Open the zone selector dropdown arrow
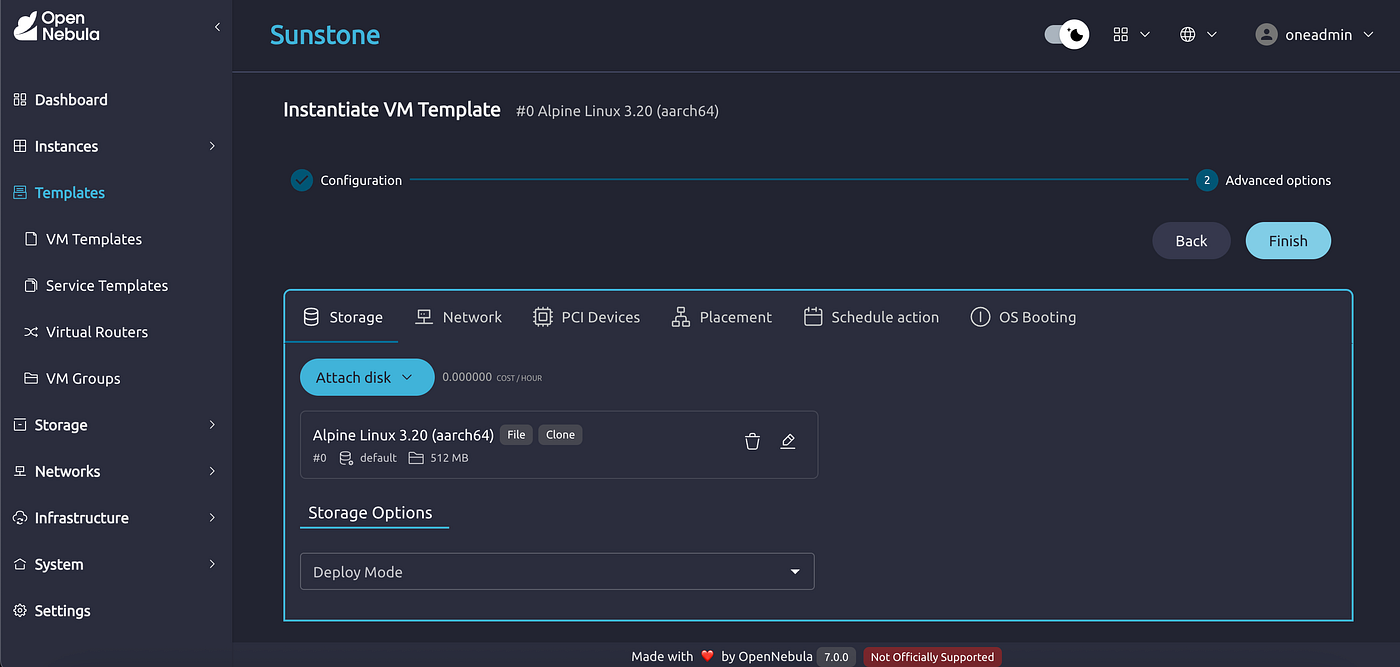This screenshot has height=667, width=1400. point(1212,35)
